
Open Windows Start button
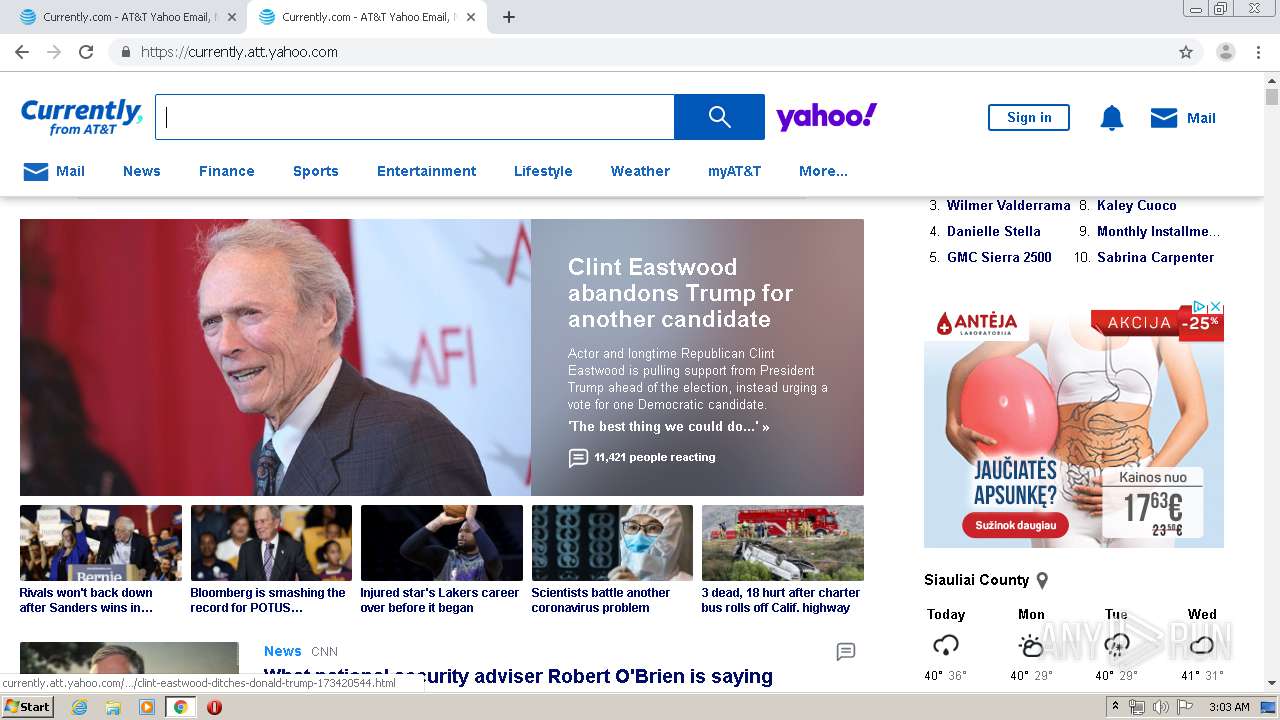[x=27, y=706]
